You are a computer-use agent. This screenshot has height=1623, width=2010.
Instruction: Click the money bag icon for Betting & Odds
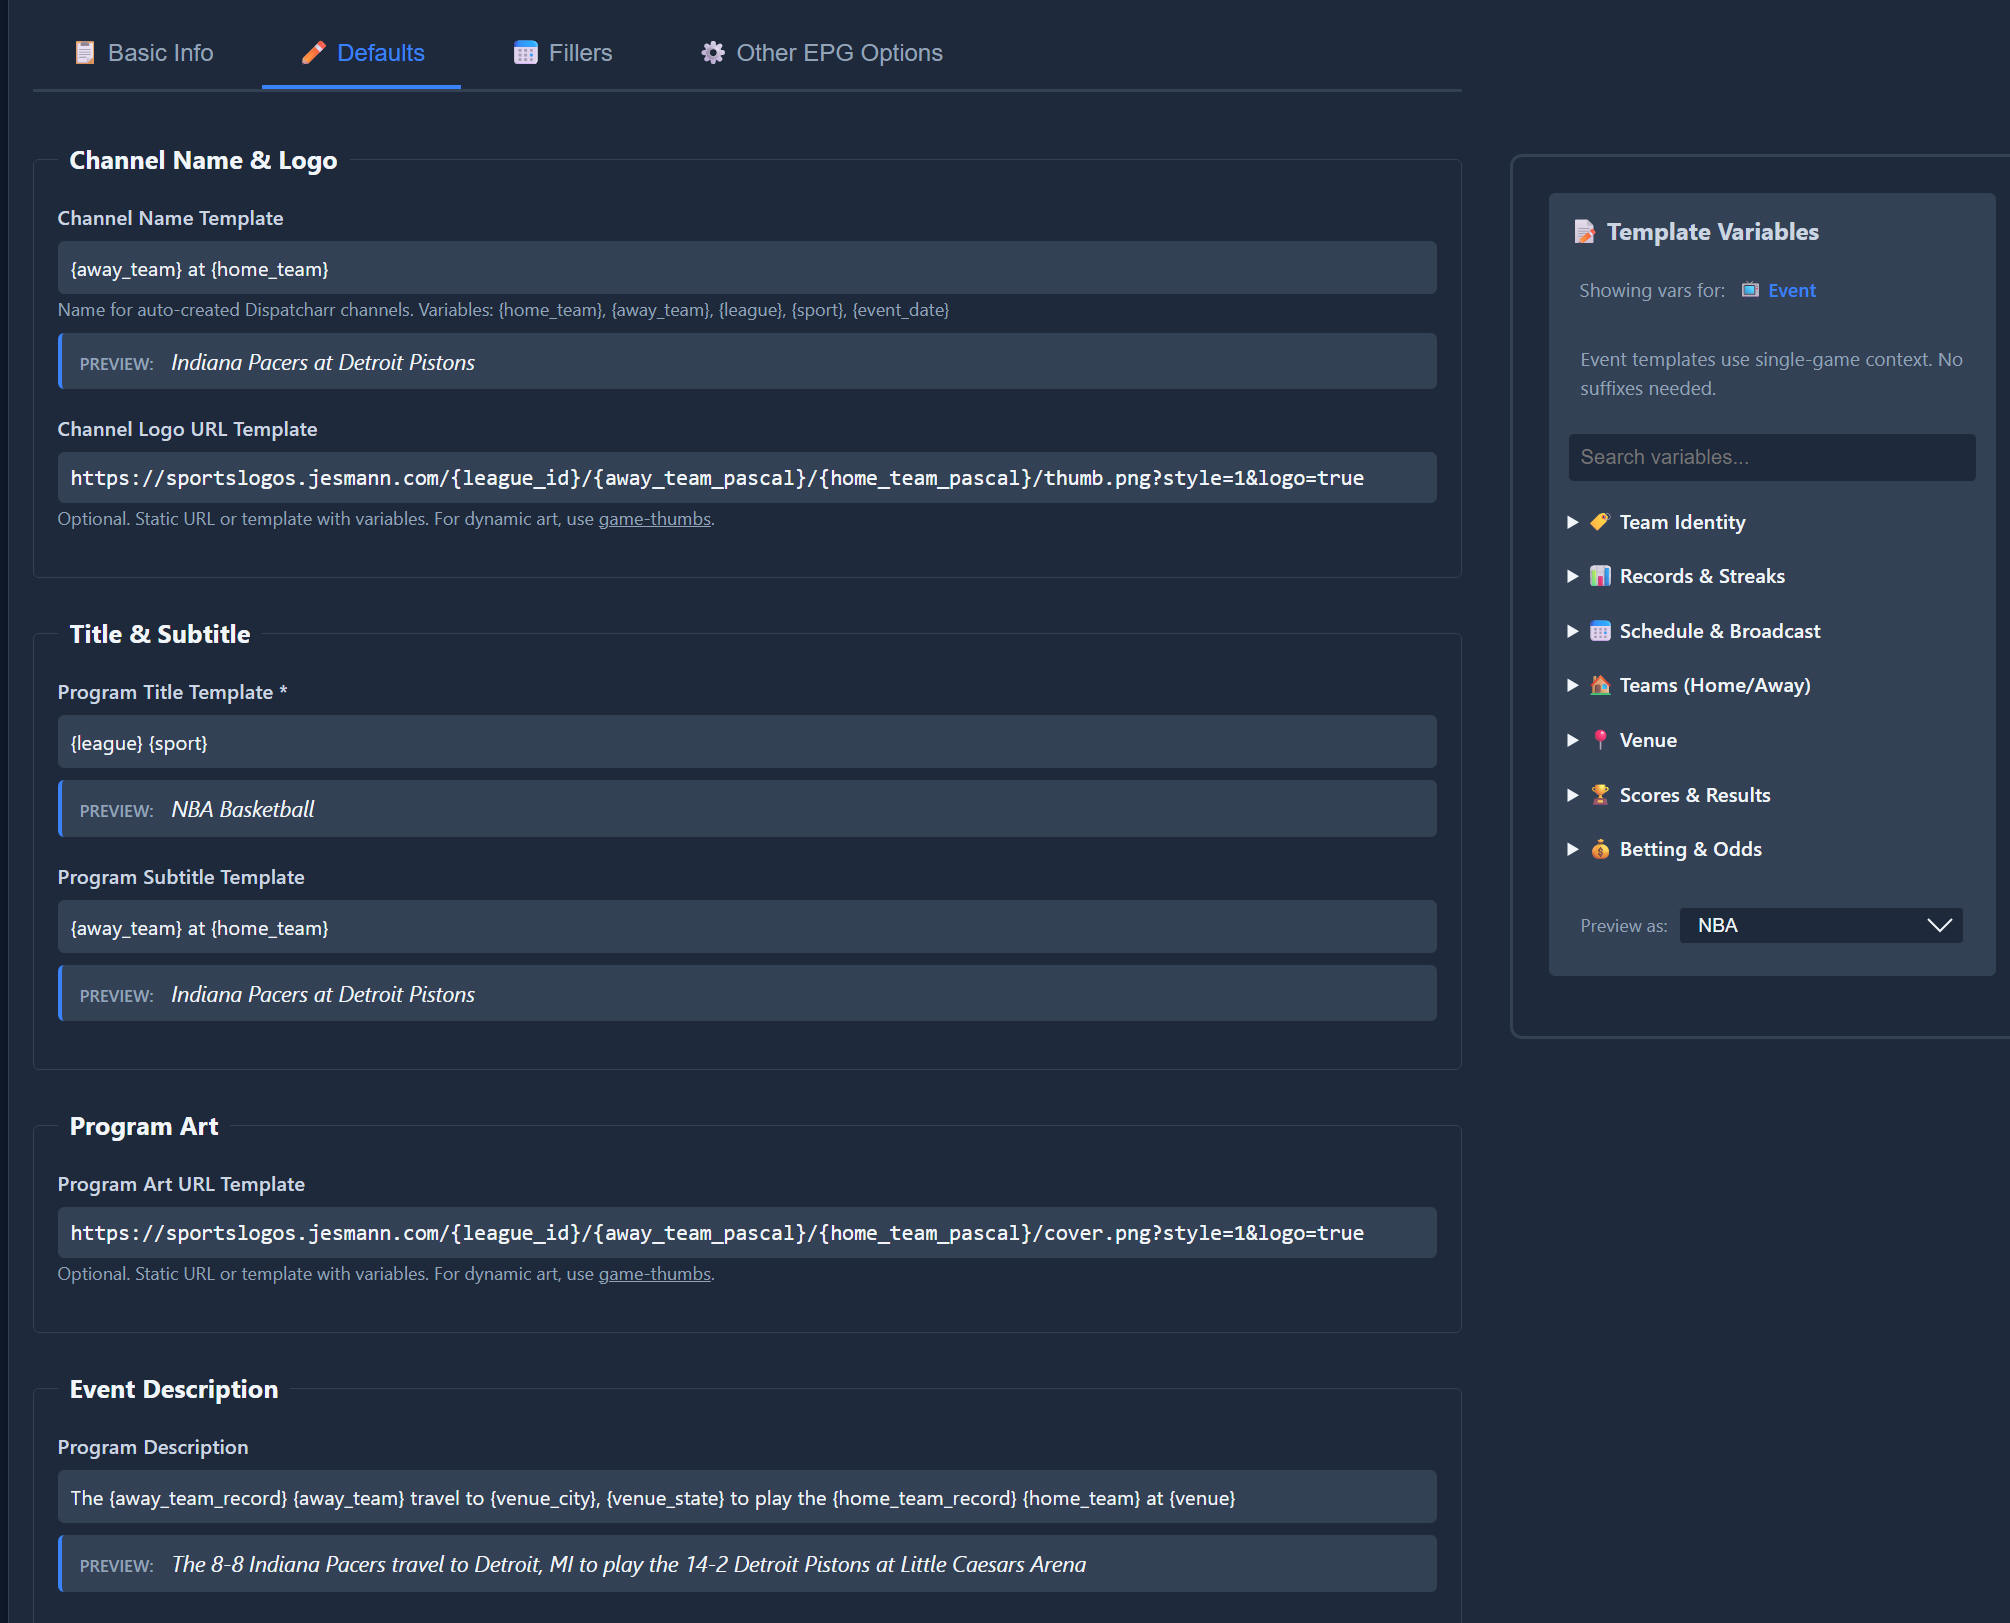[x=1600, y=849]
